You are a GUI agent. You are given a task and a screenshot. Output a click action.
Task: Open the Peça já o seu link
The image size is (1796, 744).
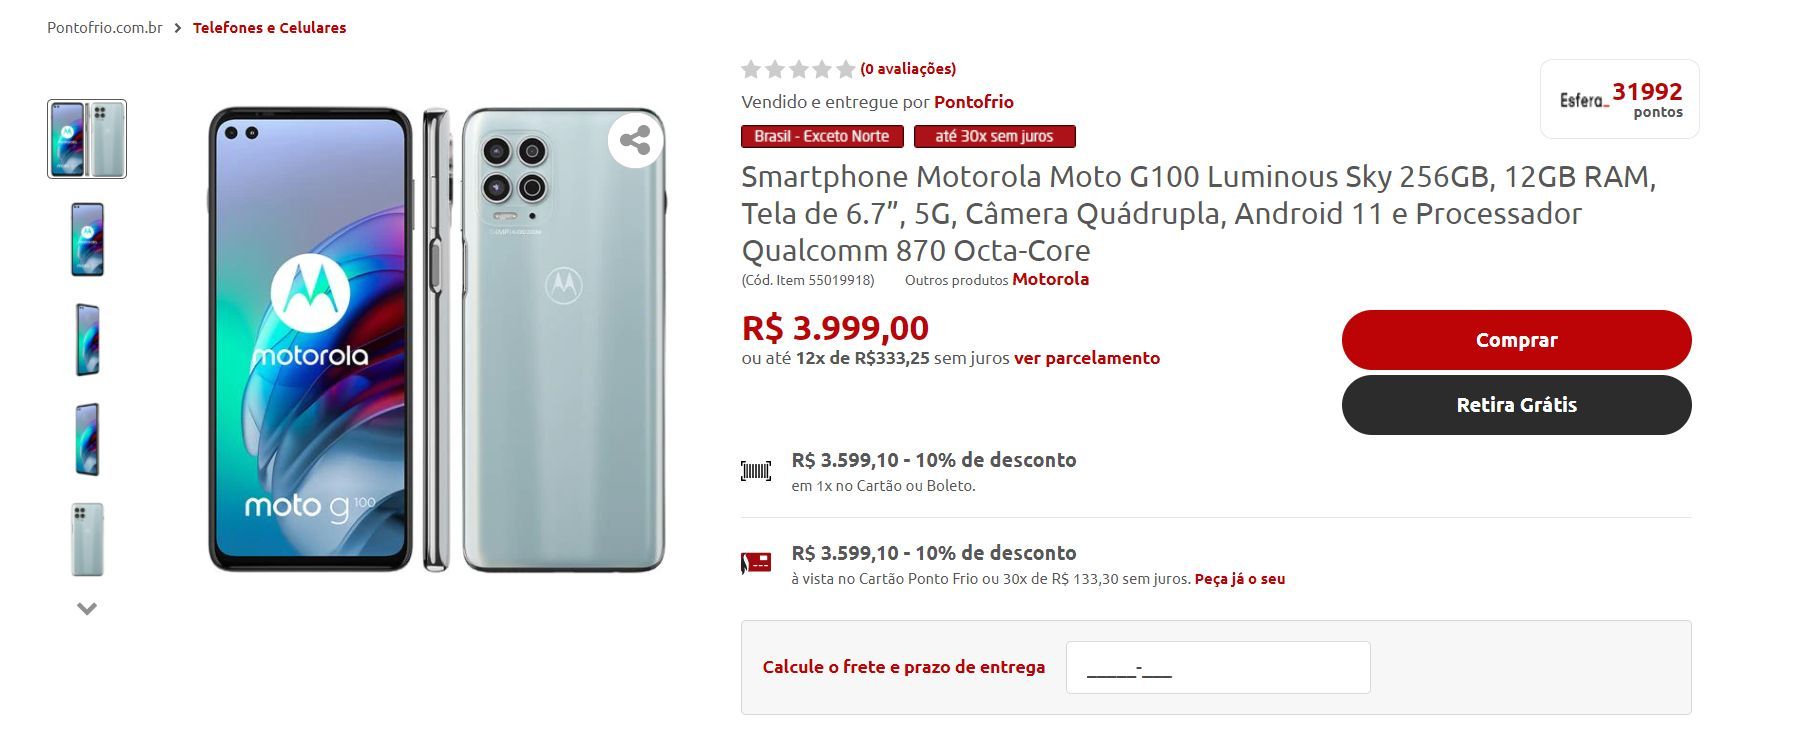[1240, 579]
